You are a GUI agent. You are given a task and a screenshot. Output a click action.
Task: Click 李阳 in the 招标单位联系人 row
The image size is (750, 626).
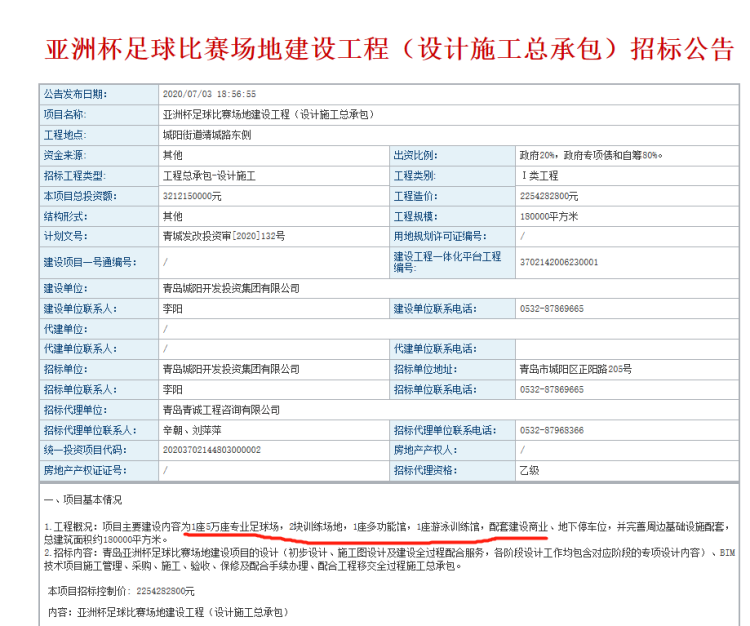tap(173, 390)
